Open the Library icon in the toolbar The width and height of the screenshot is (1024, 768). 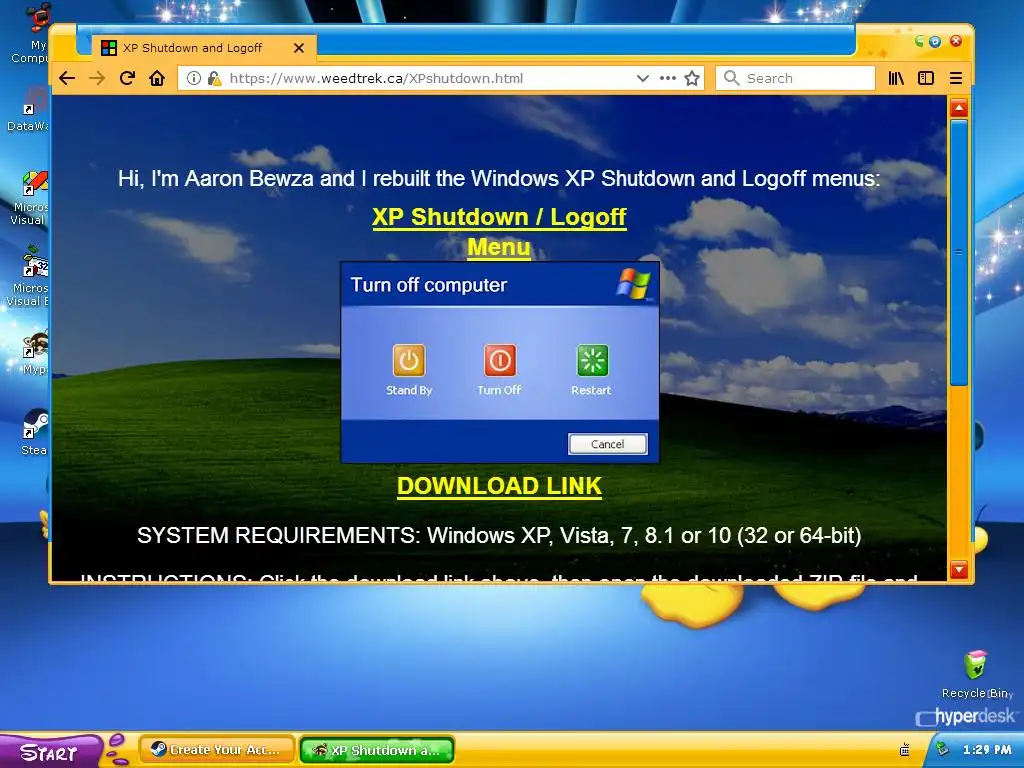pyautogui.click(x=896, y=78)
